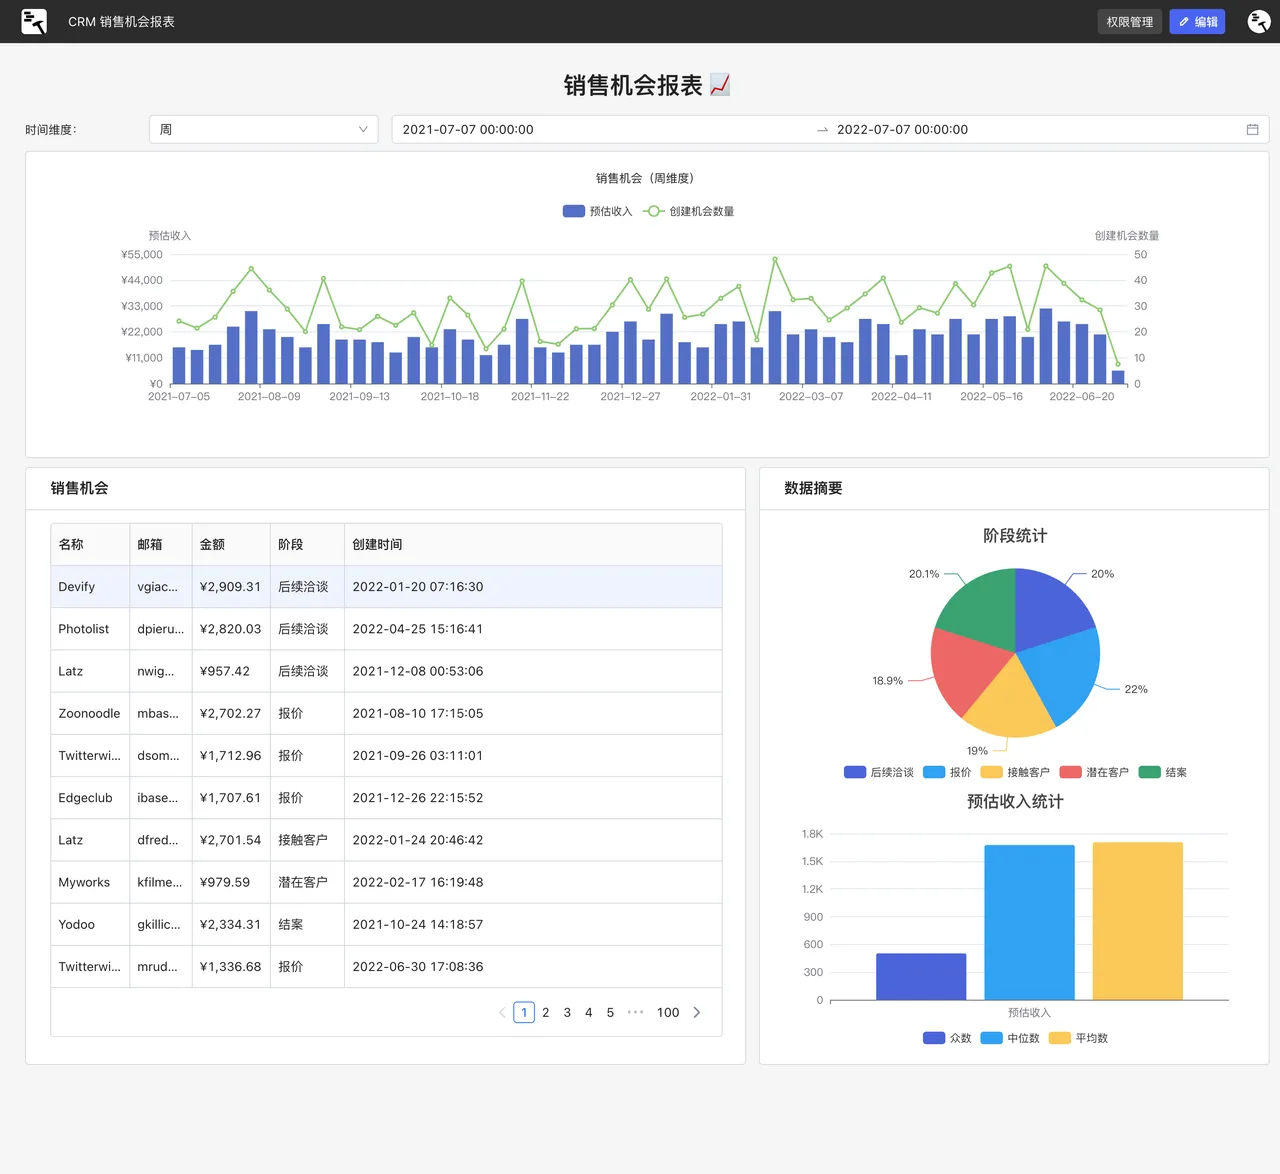Image resolution: width=1280 pixels, height=1174 pixels.
Task: Toggle 平均数 legend in revenue chart
Action: pyautogui.click(x=1078, y=1038)
